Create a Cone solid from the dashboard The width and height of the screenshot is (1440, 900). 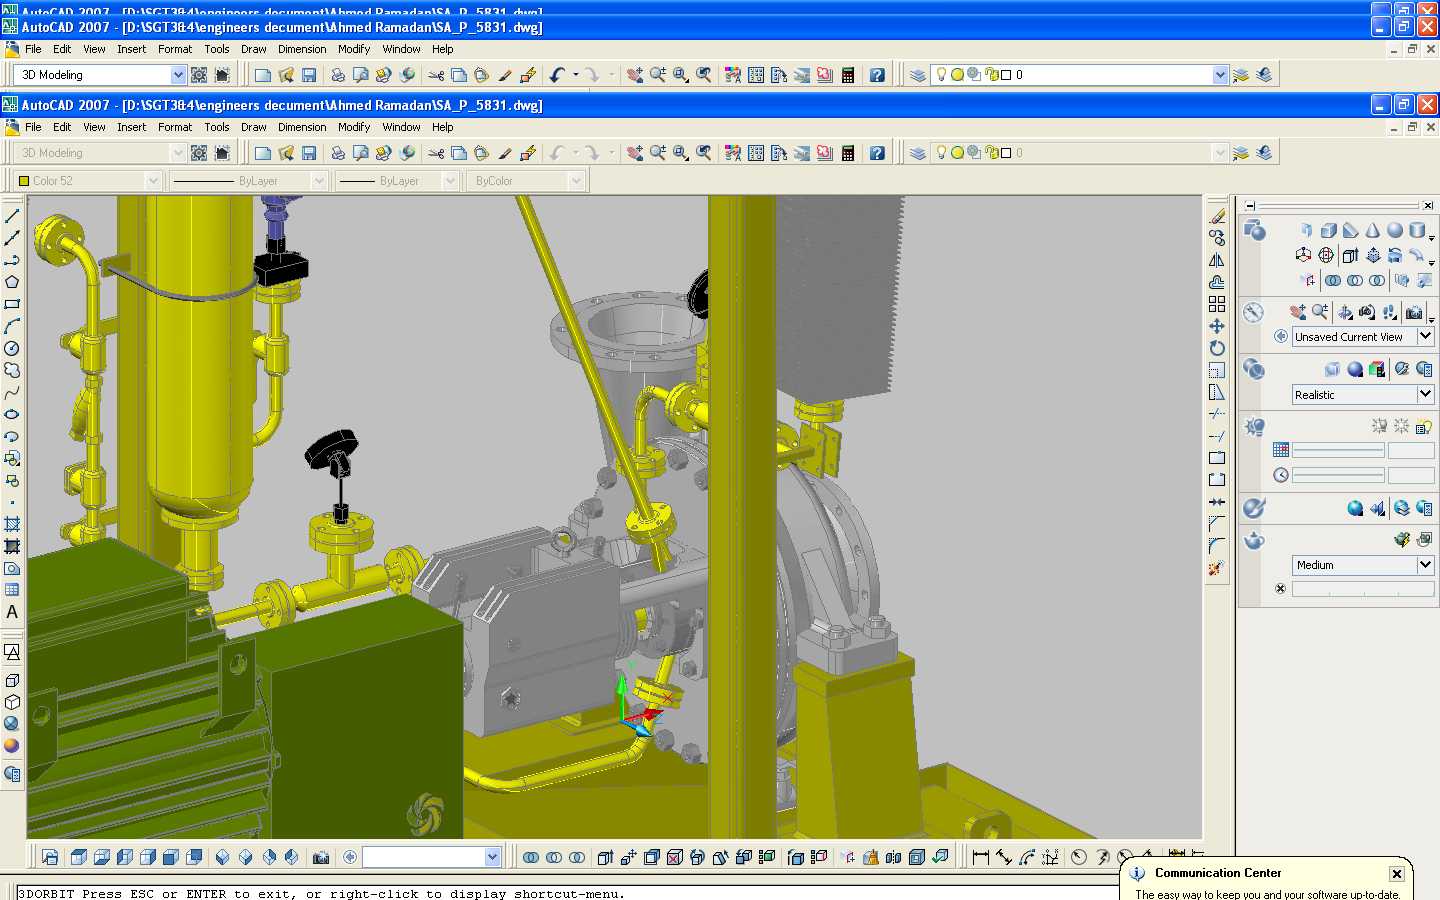(1373, 230)
